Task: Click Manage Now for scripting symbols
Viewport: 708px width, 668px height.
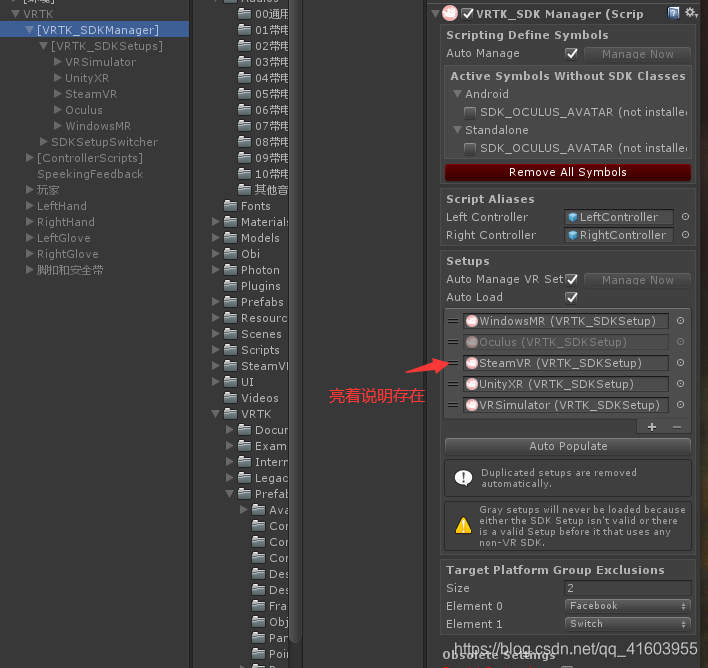Action: pyautogui.click(x=637, y=54)
